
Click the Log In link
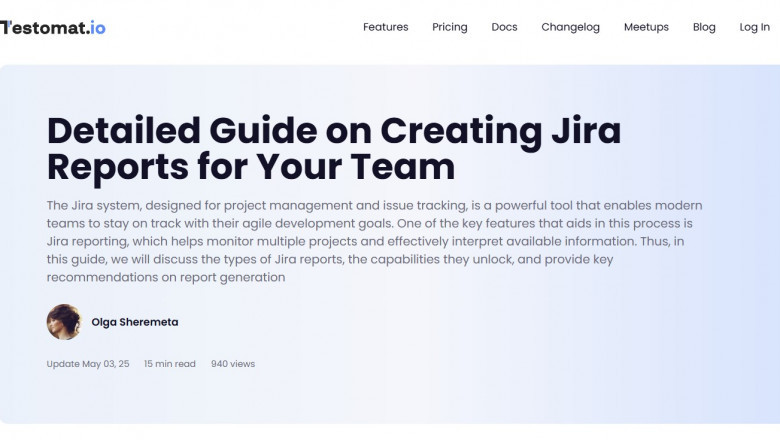point(754,27)
